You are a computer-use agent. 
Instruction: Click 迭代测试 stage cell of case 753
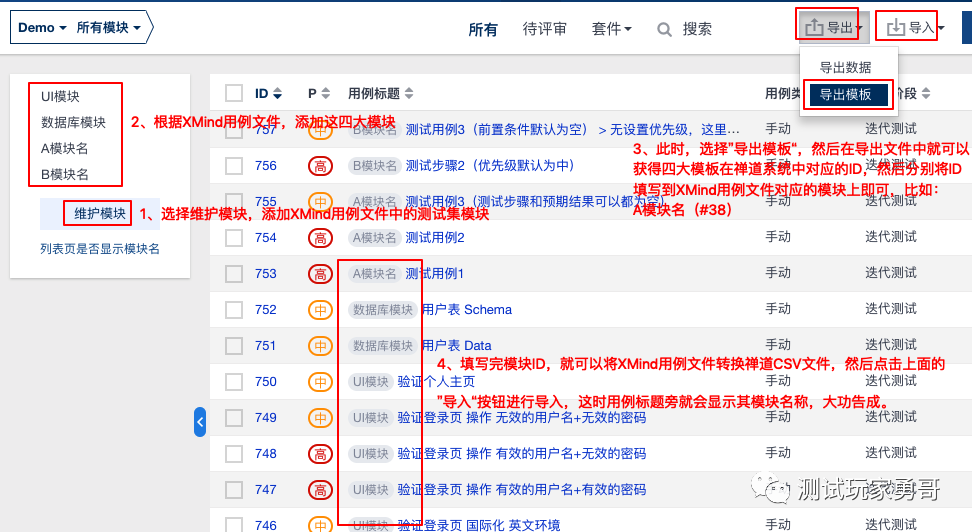click(891, 273)
